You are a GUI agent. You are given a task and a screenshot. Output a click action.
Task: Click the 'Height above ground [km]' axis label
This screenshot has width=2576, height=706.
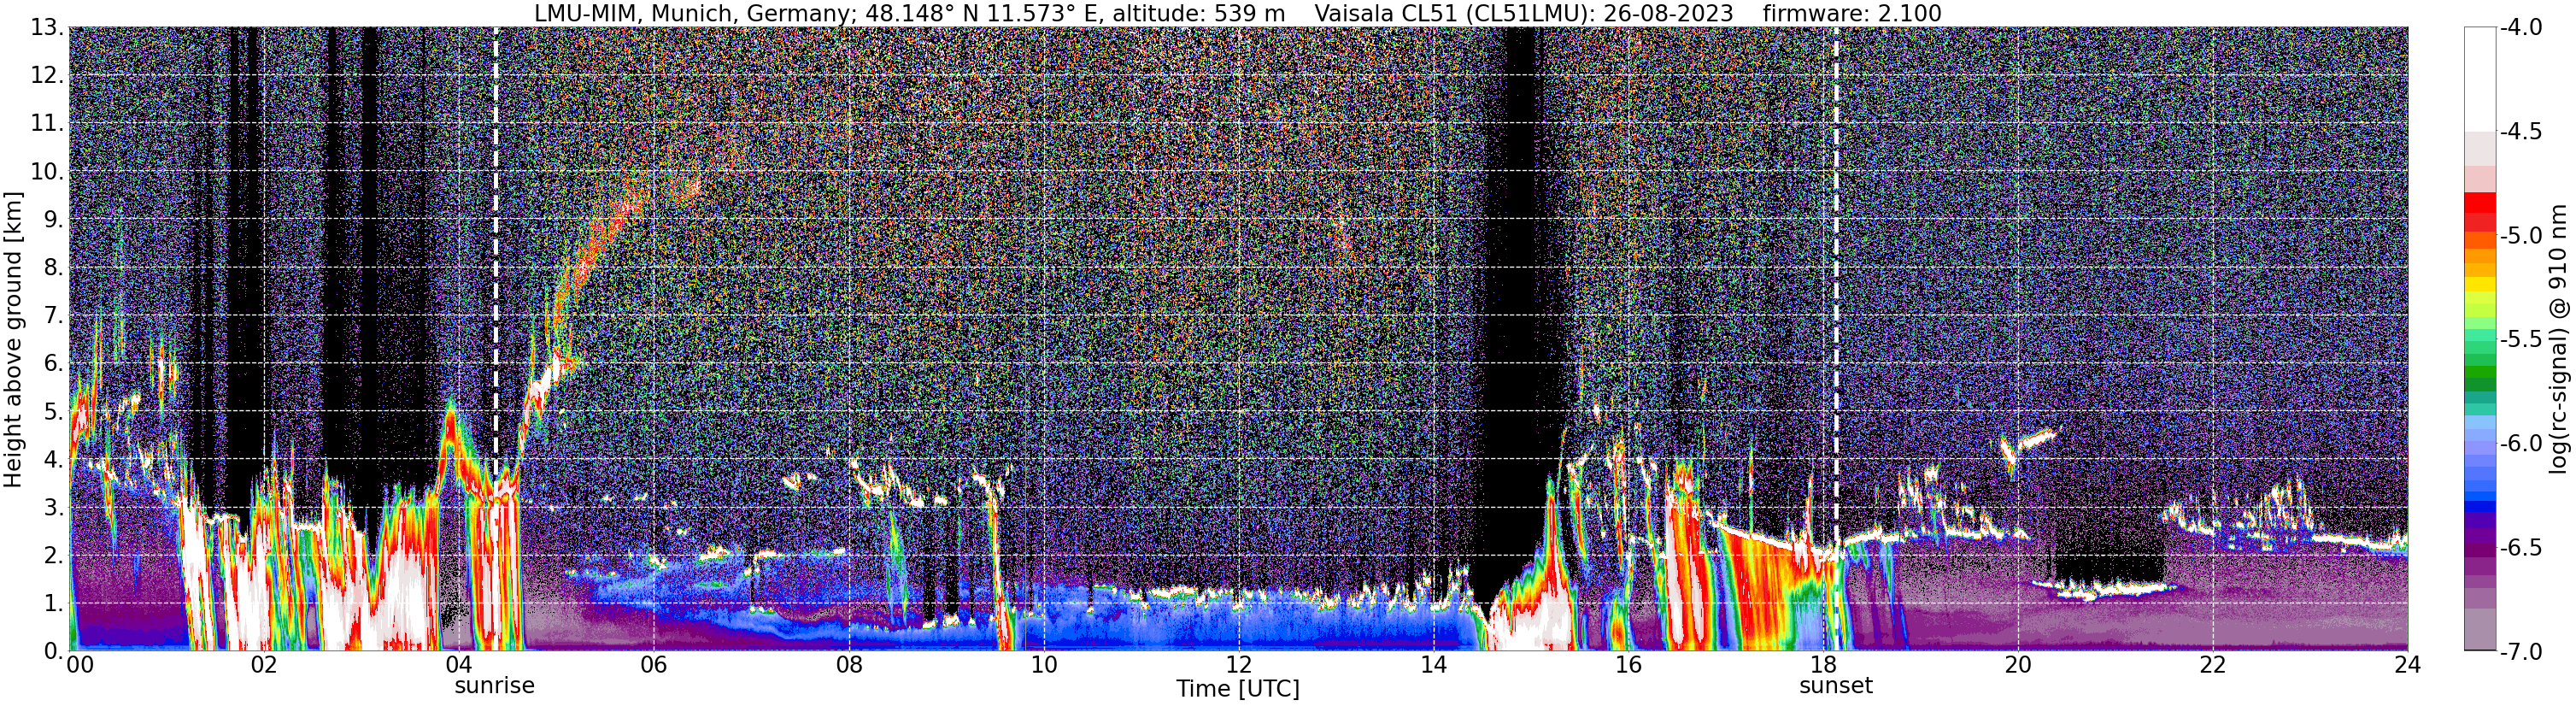coord(13,339)
